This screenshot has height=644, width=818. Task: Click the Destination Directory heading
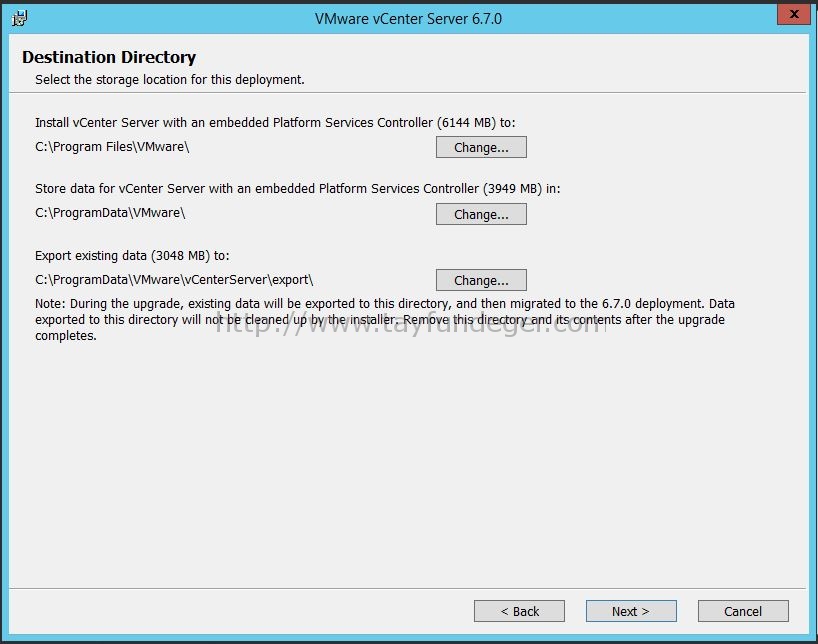[109, 57]
